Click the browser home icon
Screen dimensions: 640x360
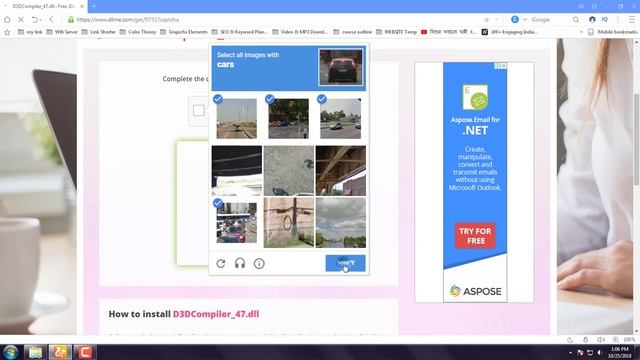(7, 20)
